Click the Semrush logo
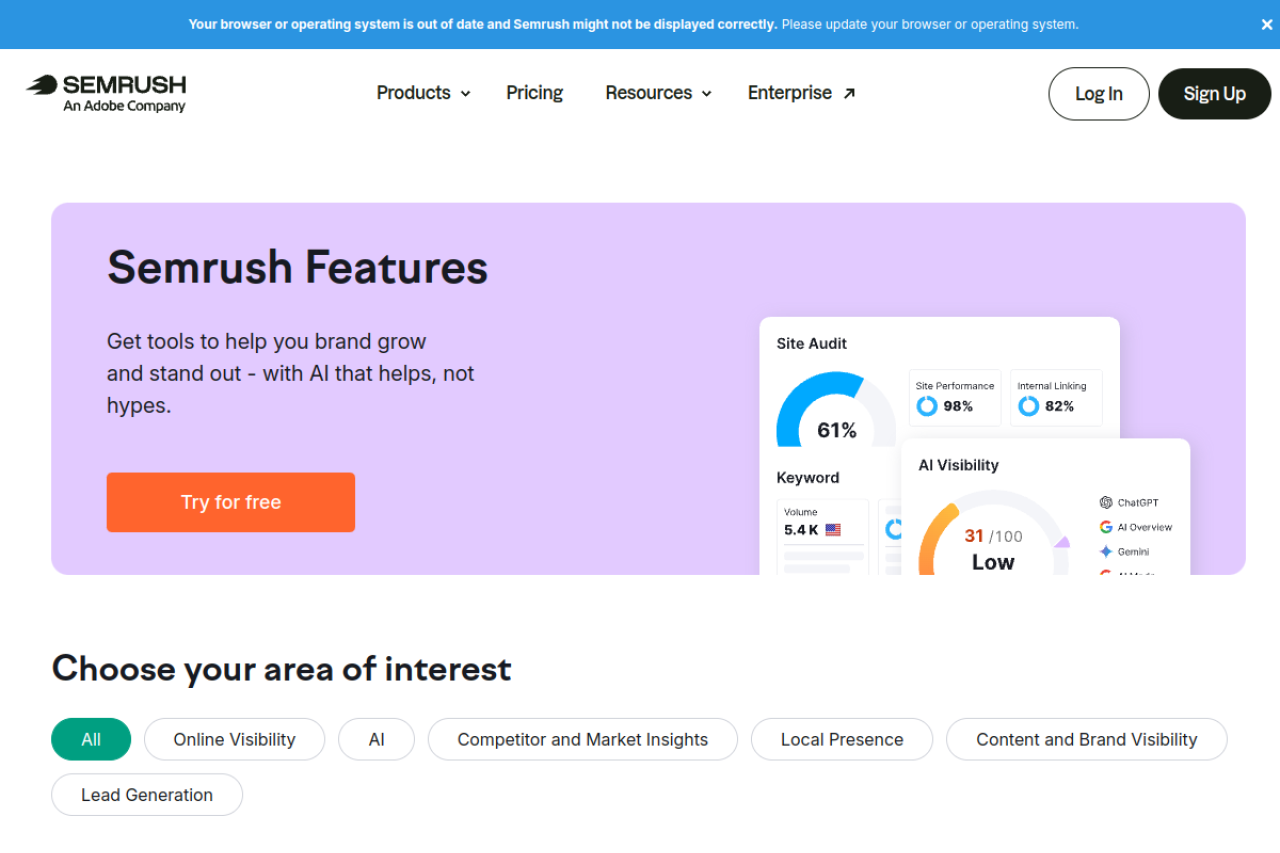Screen dimensions: 1280x853 [x=106, y=93]
